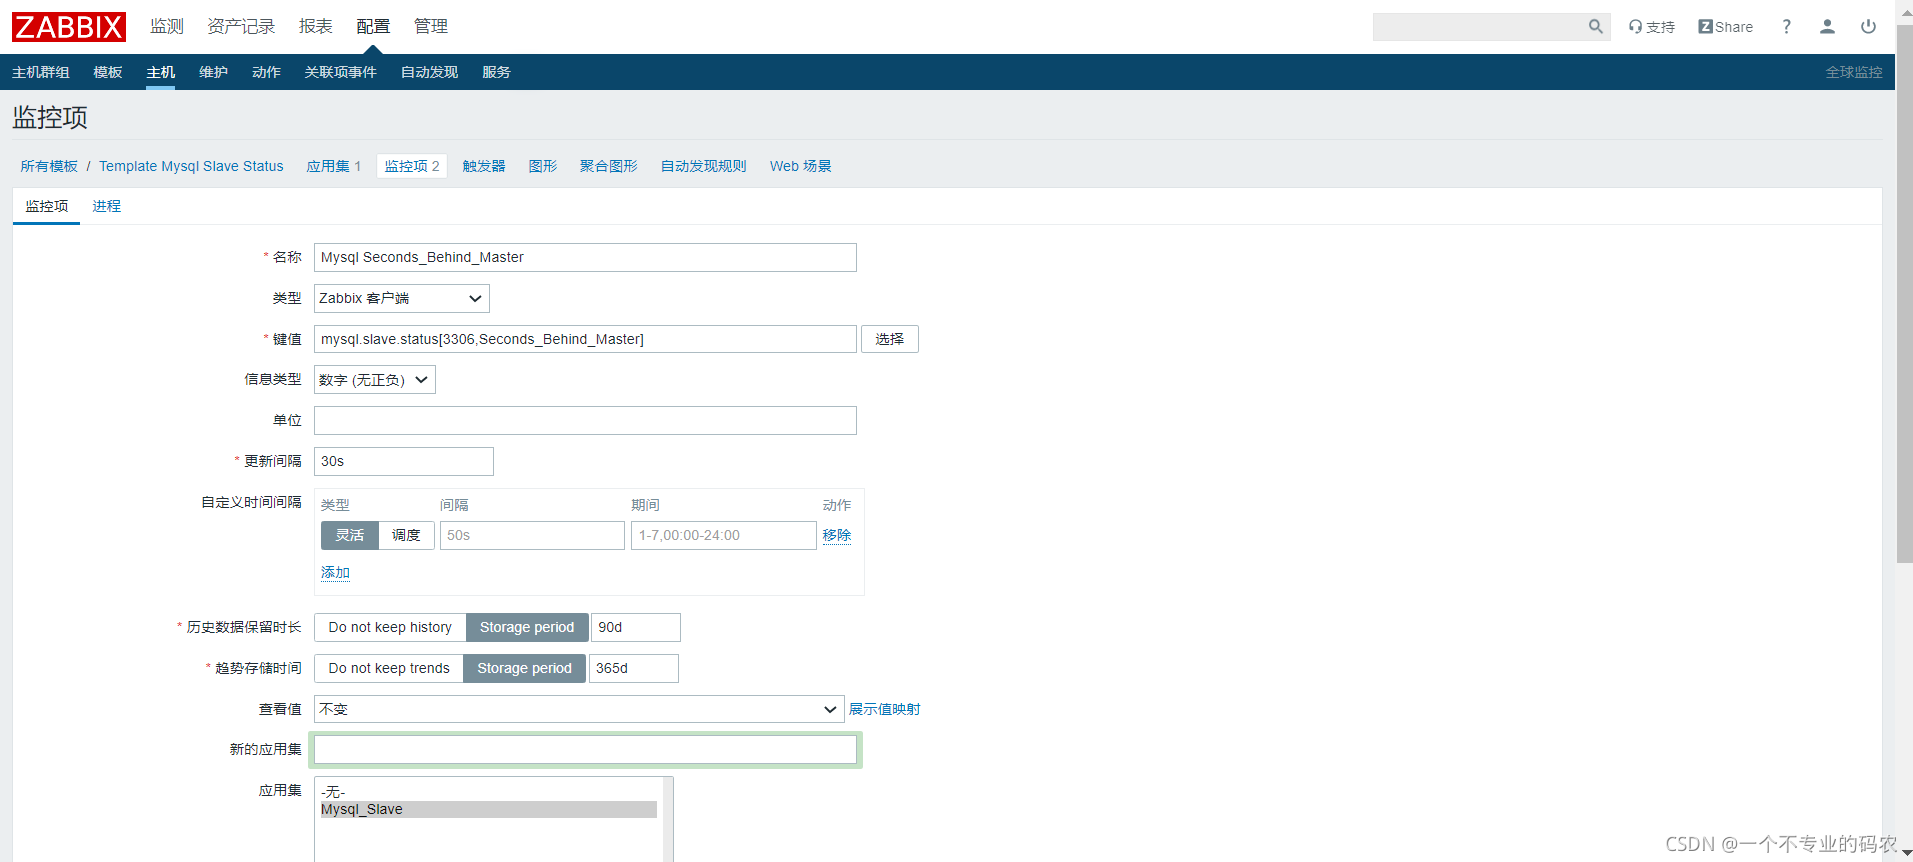
Task: Expand the 类型 Zabbix 客户端 dropdown
Action: [x=402, y=298]
